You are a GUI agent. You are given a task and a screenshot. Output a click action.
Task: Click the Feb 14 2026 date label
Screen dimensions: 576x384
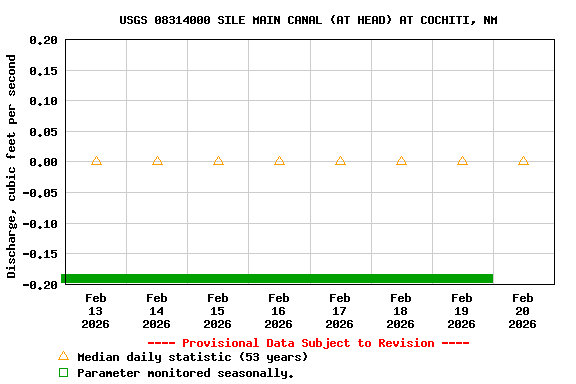156,311
